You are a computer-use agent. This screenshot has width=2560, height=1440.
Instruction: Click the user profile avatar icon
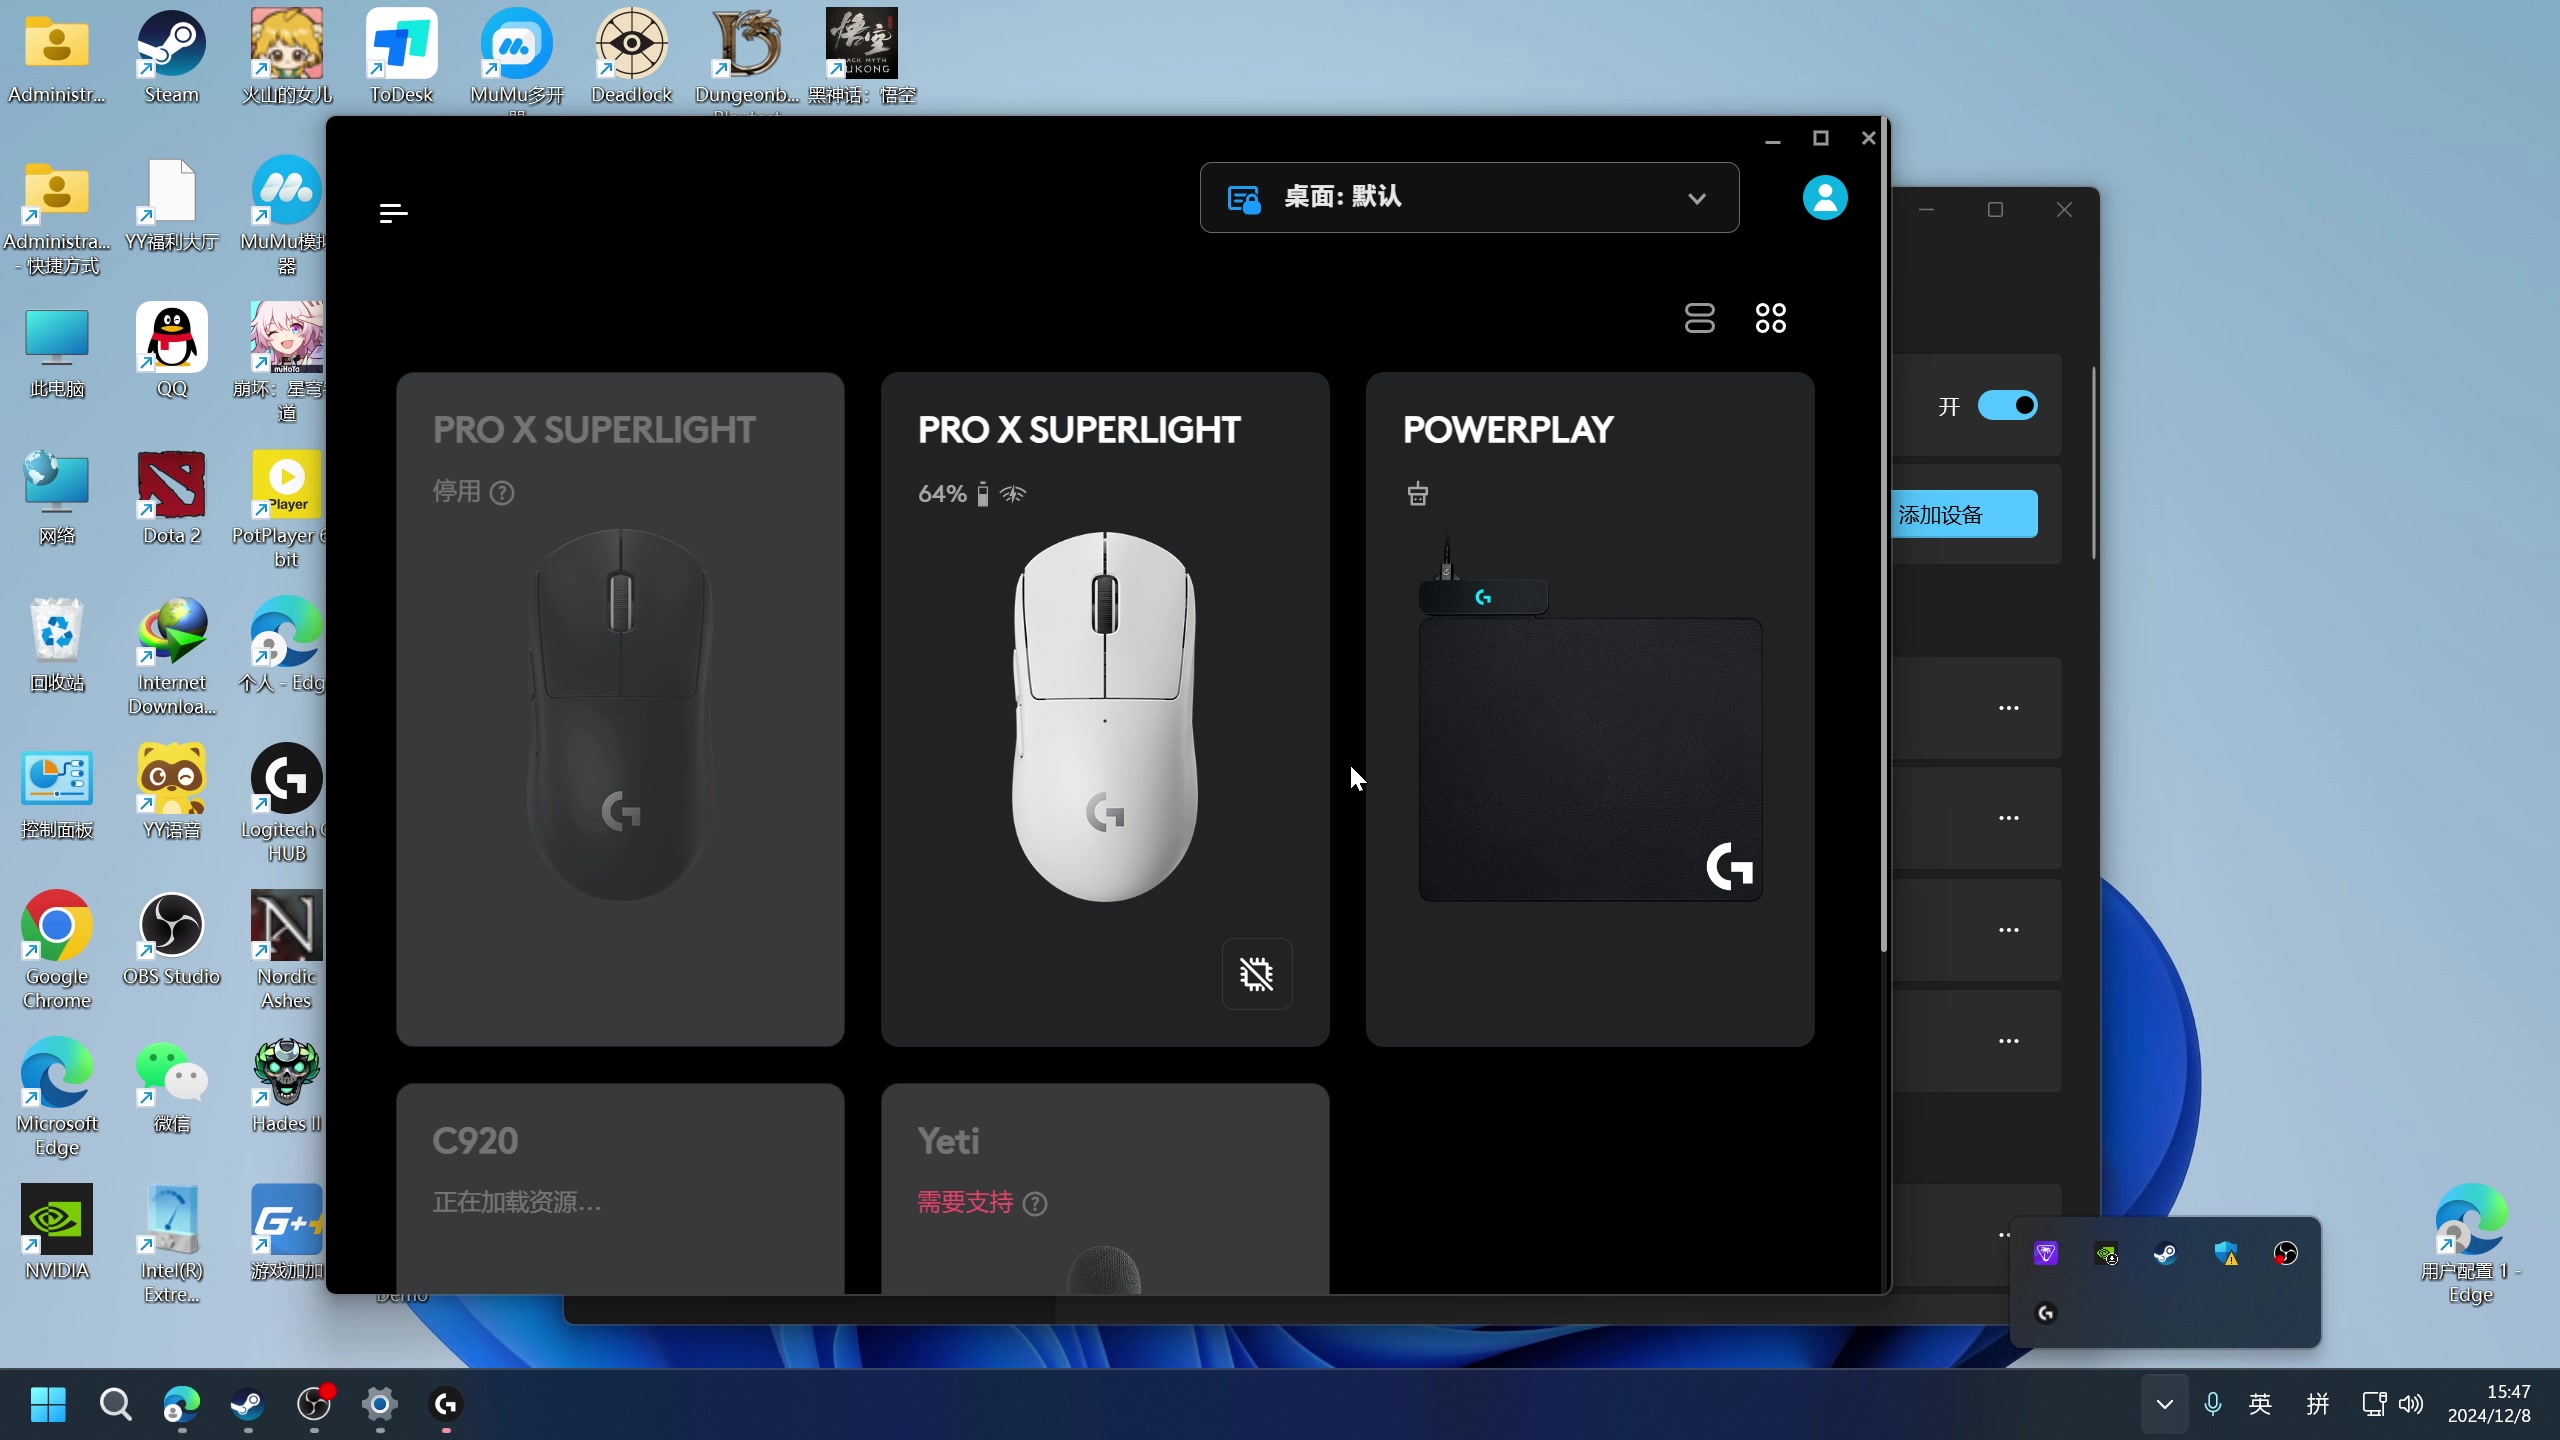tap(1825, 197)
